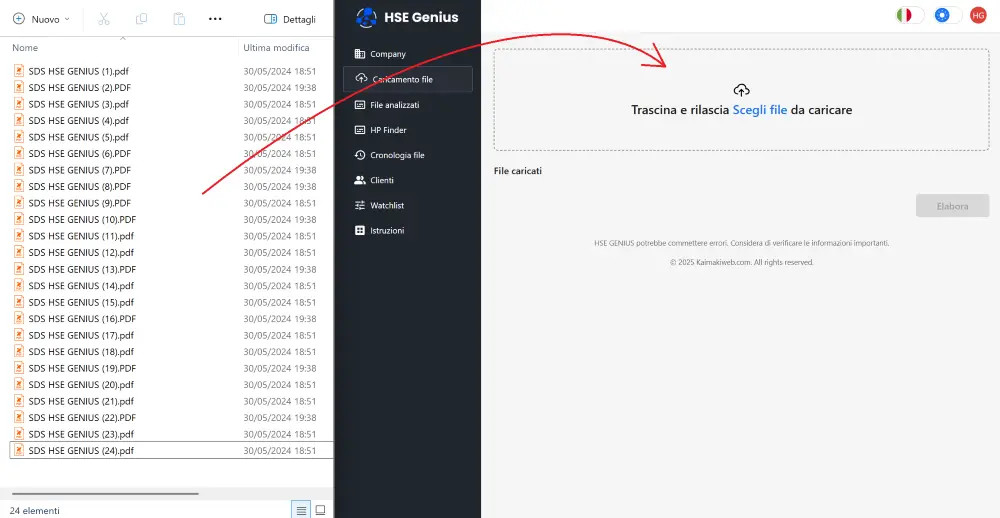This screenshot has height=518, width=1000.
Task: Click the copy icon in Explorer toolbar
Action: pyautogui.click(x=141, y=19)
